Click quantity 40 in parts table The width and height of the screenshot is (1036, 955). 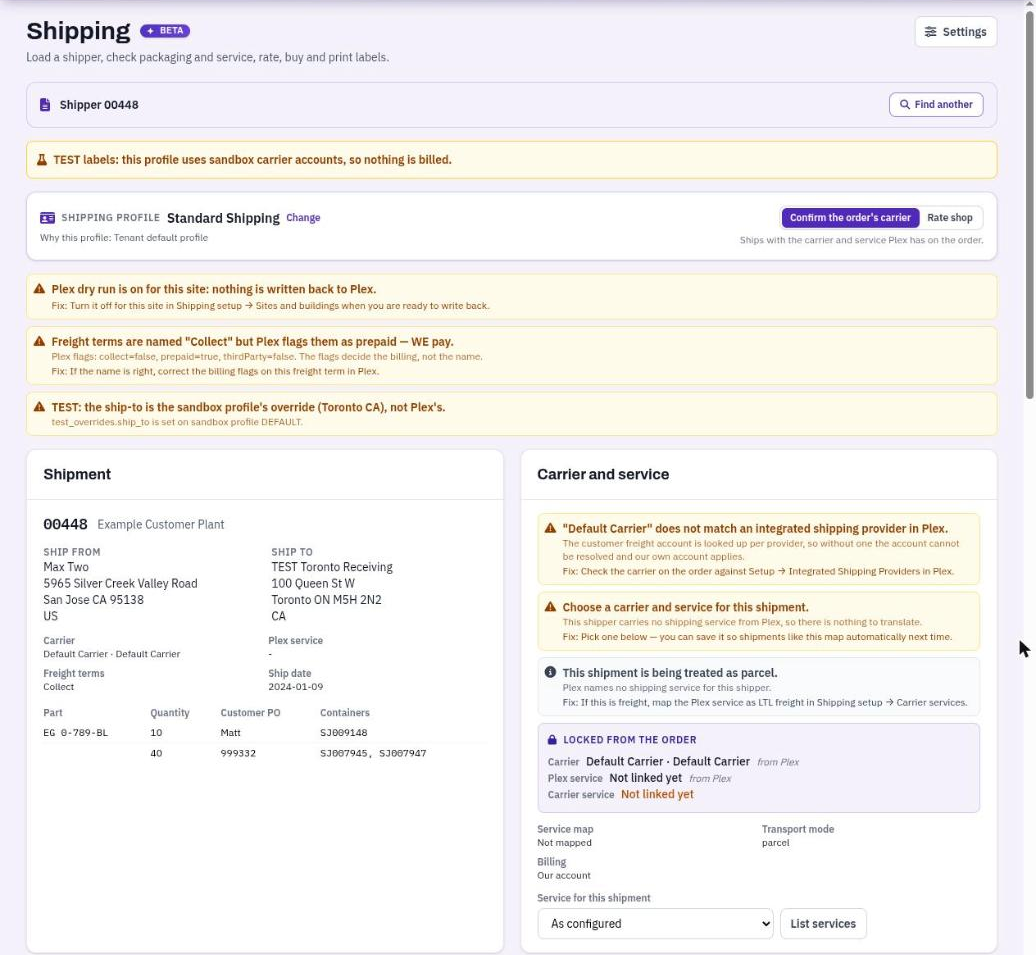(156, 753)
